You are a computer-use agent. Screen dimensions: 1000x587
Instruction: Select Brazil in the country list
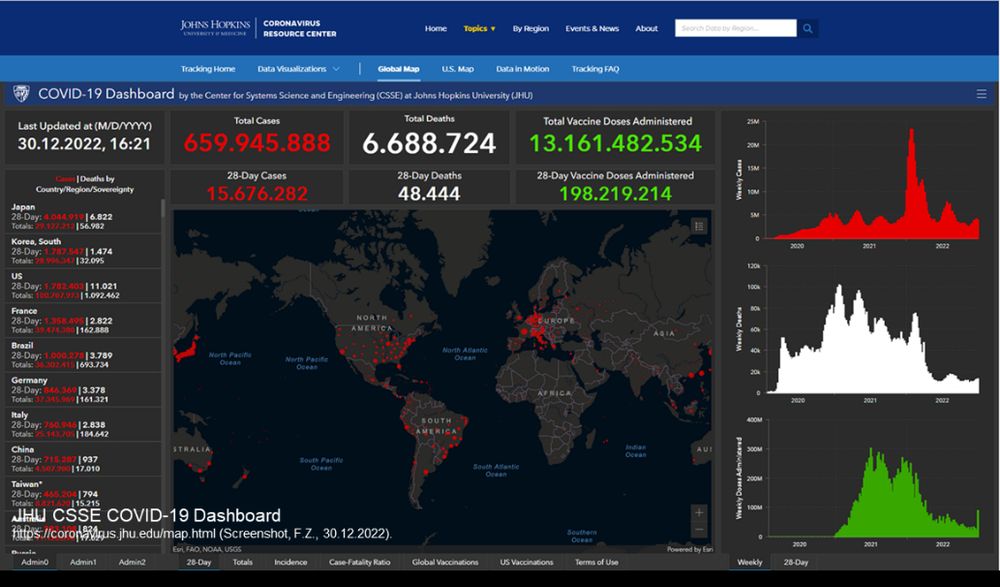[x=83, y=355]
